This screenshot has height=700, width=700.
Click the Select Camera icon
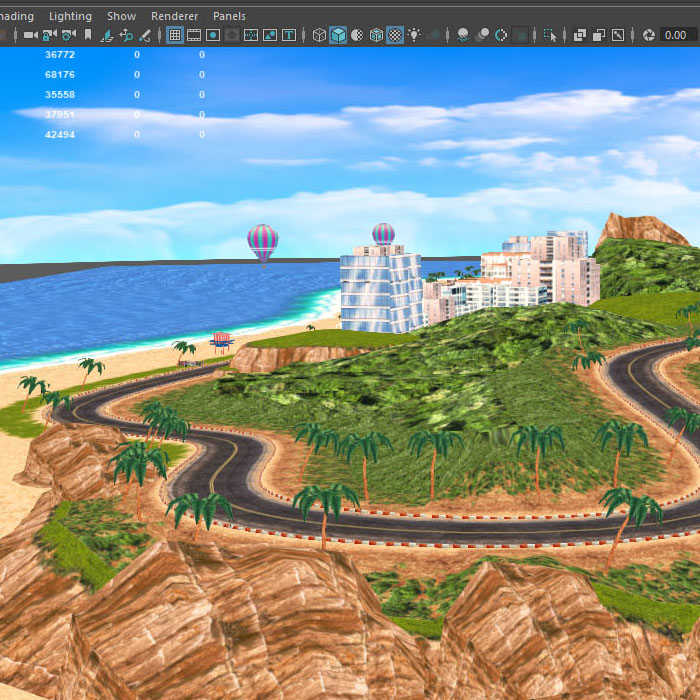click(x=30, y=35)
